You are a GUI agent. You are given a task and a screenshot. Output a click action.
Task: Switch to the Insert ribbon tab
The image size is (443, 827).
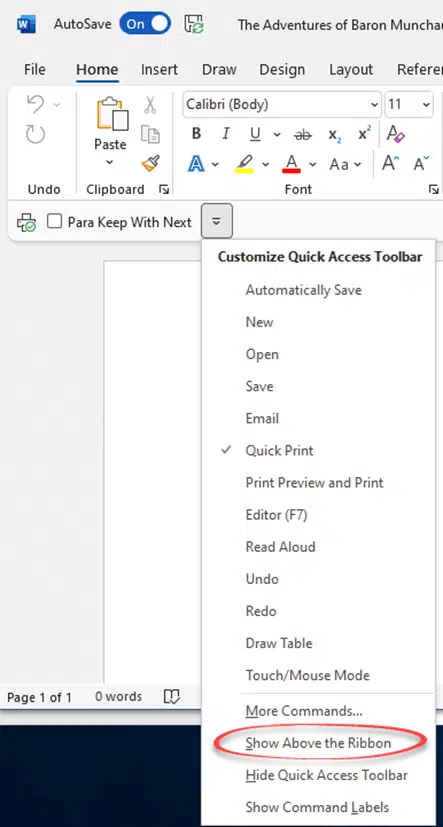(x=159, y=70)
